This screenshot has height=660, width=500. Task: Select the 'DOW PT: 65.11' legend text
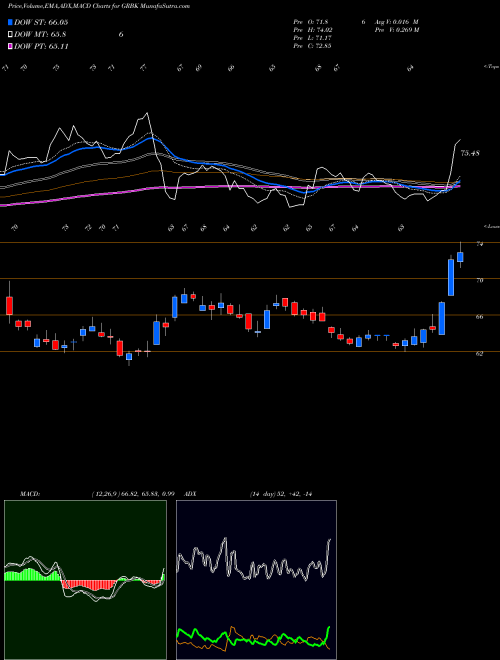pyautogui.click(x=41, y=46)
